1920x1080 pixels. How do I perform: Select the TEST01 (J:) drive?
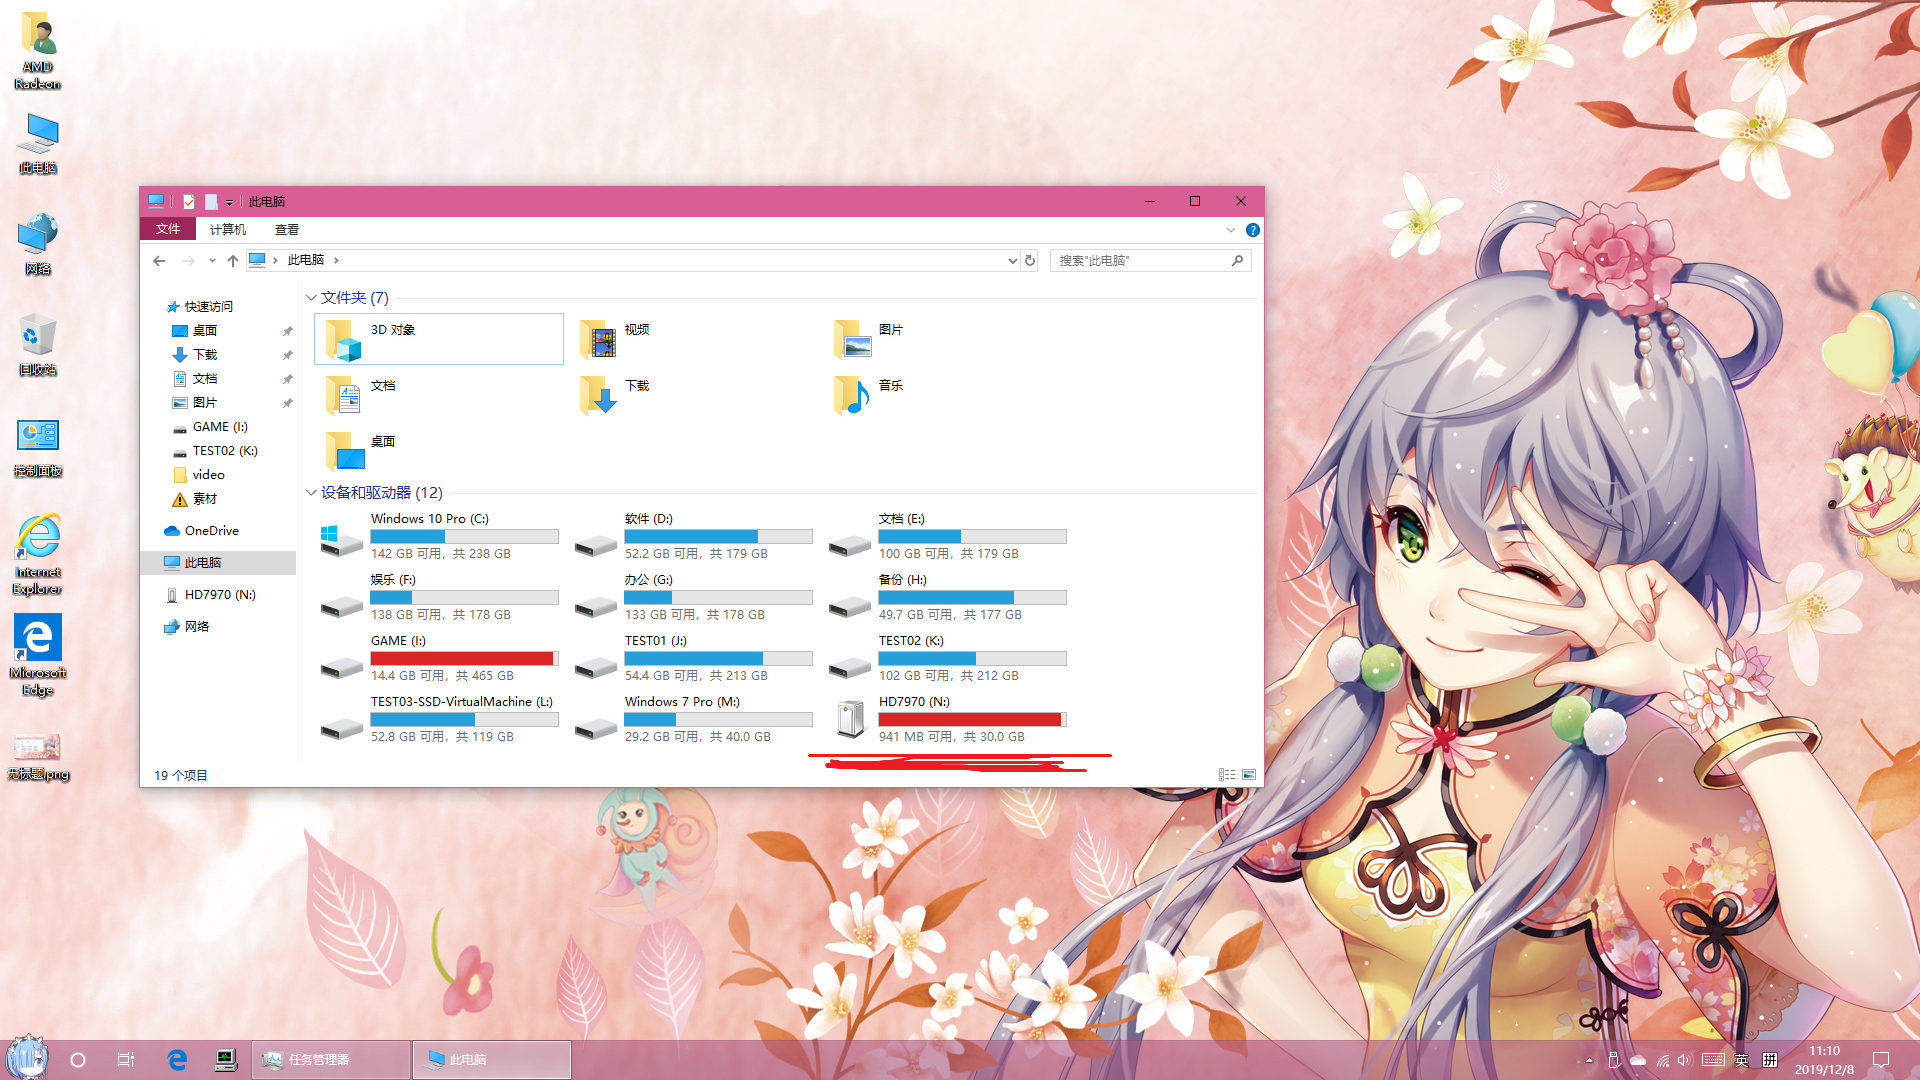pos(692,658)
